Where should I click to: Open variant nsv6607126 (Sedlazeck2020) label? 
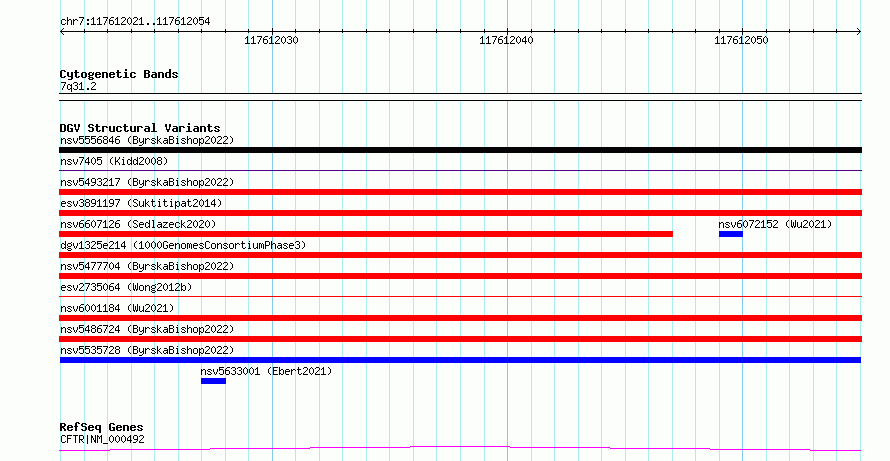(138, 224)
